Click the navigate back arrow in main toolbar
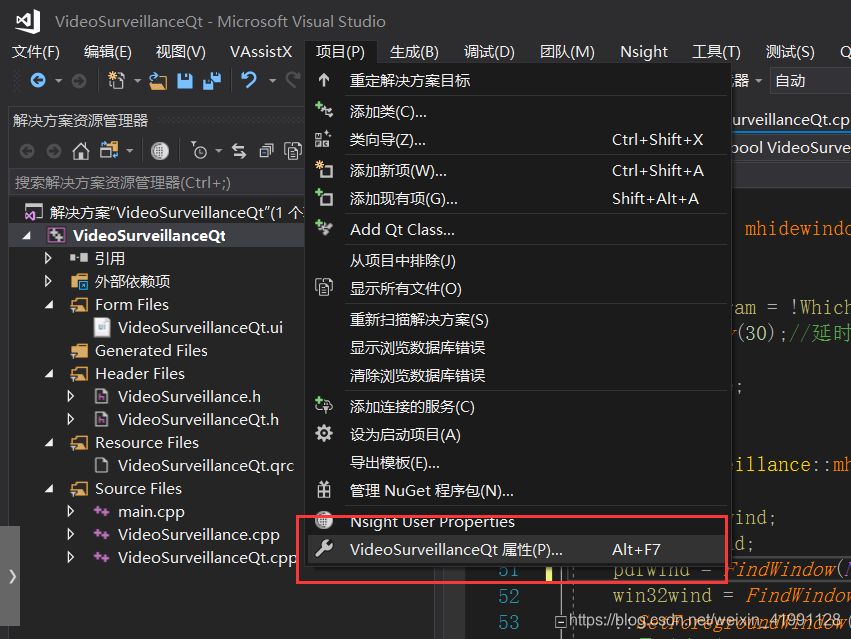851x639 pixels. coord(38,81)
